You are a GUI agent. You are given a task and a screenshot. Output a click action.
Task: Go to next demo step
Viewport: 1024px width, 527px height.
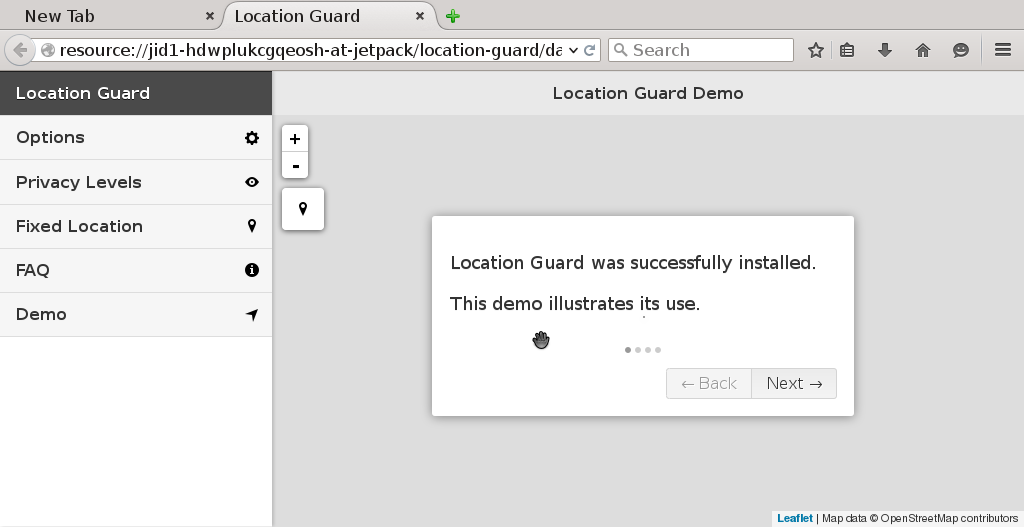pos(794,383)
